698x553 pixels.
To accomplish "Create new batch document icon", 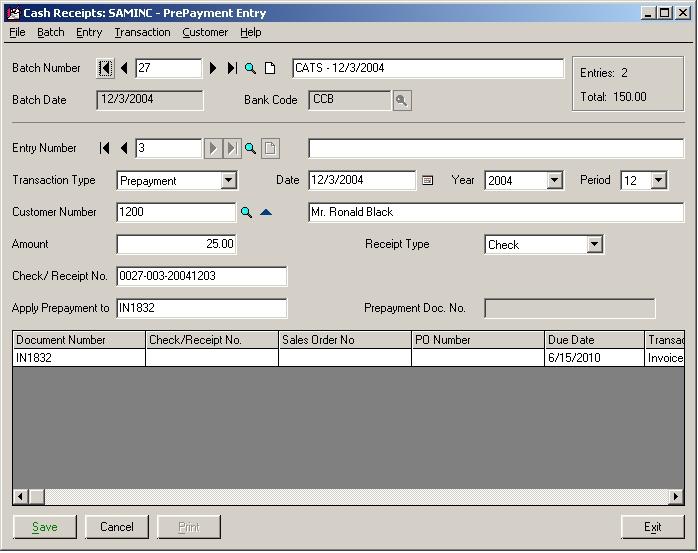I will 270,68.
